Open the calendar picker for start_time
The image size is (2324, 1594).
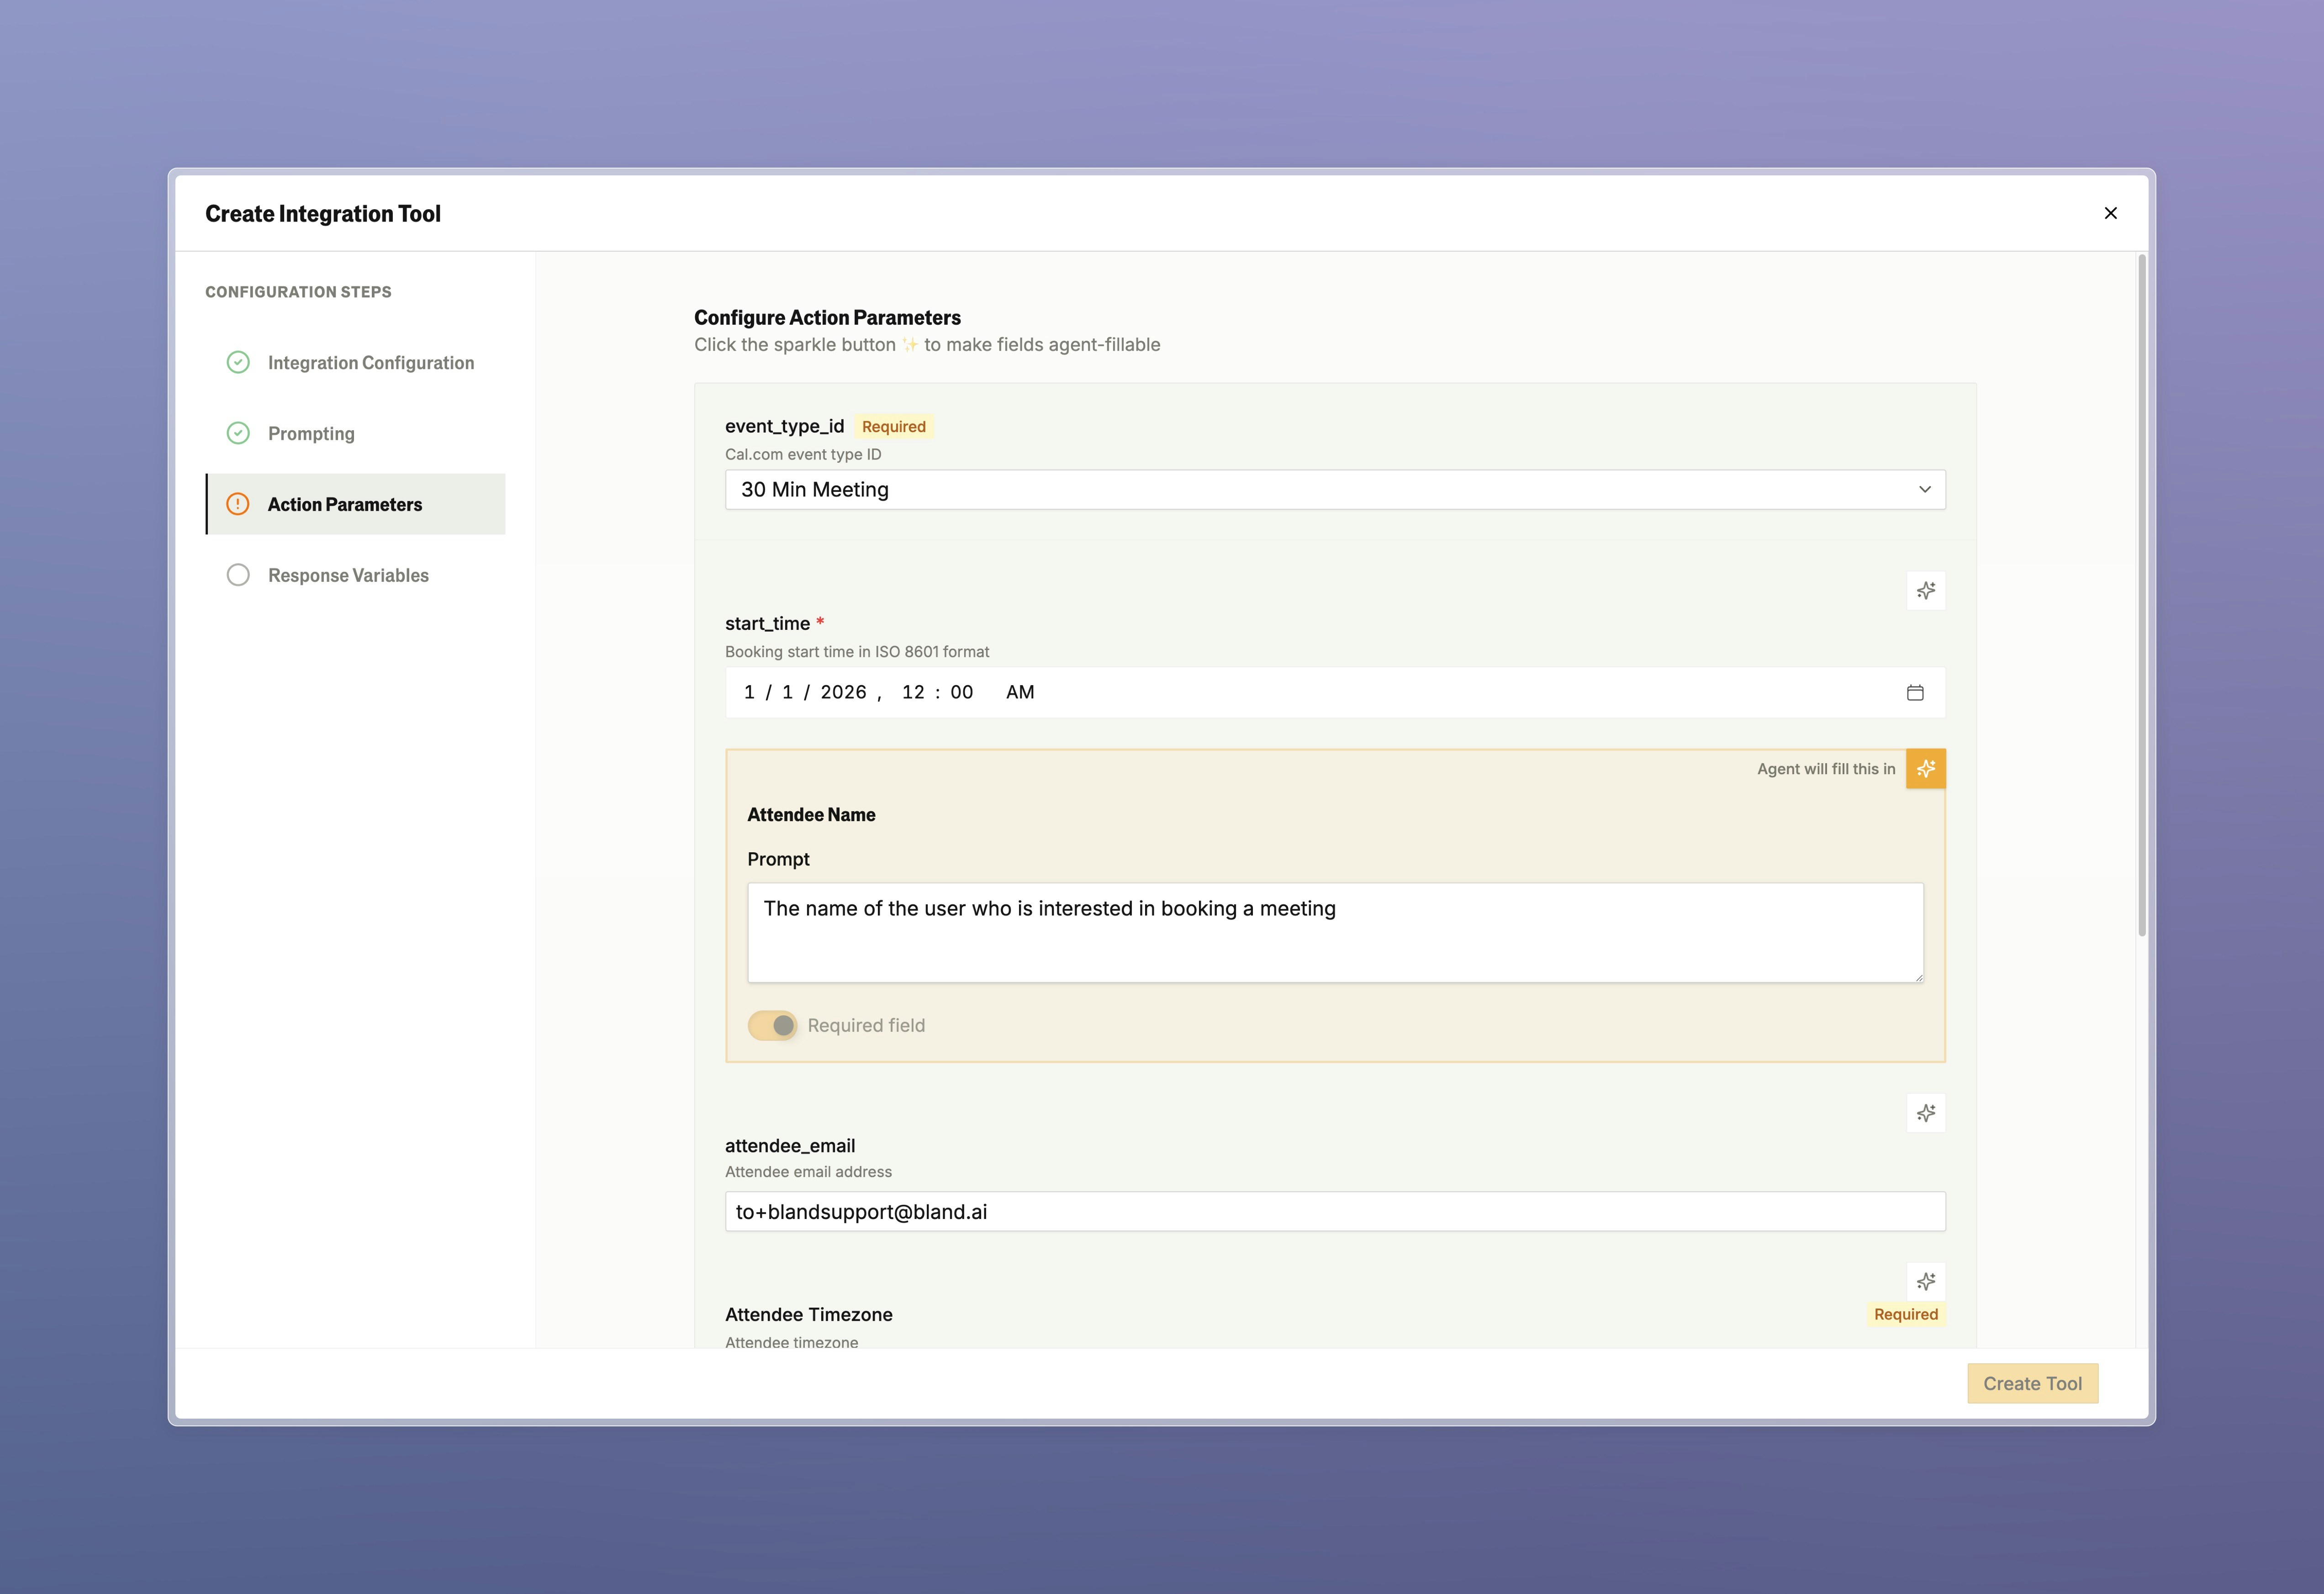1915,692
